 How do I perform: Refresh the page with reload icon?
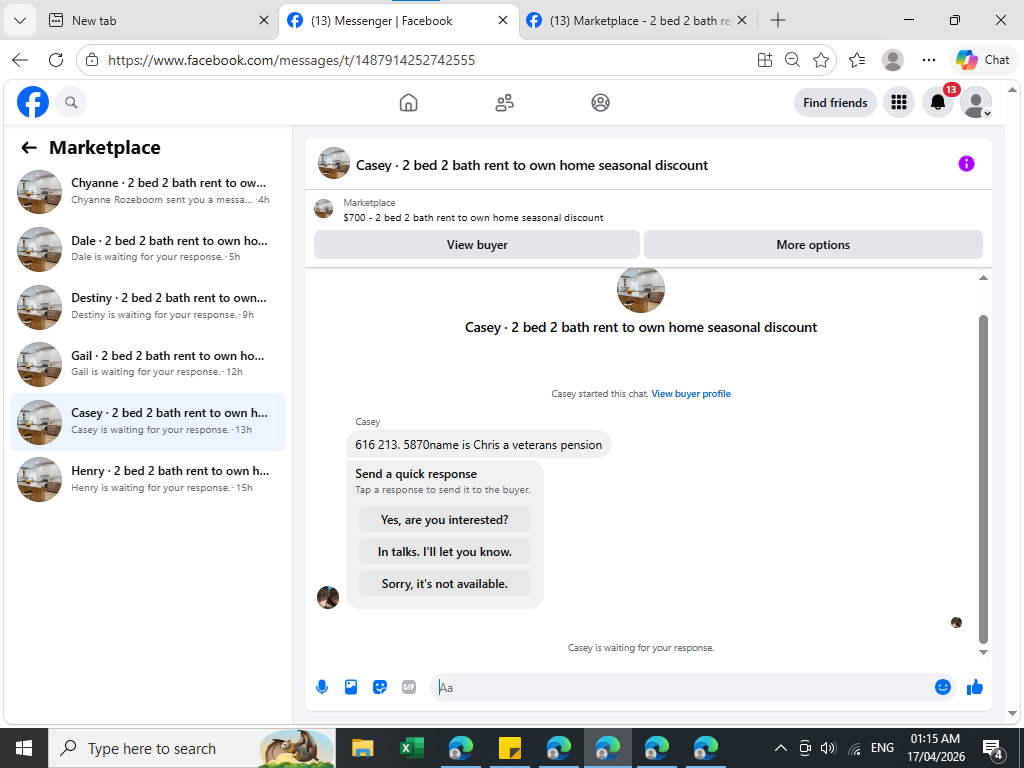(56, 60)
